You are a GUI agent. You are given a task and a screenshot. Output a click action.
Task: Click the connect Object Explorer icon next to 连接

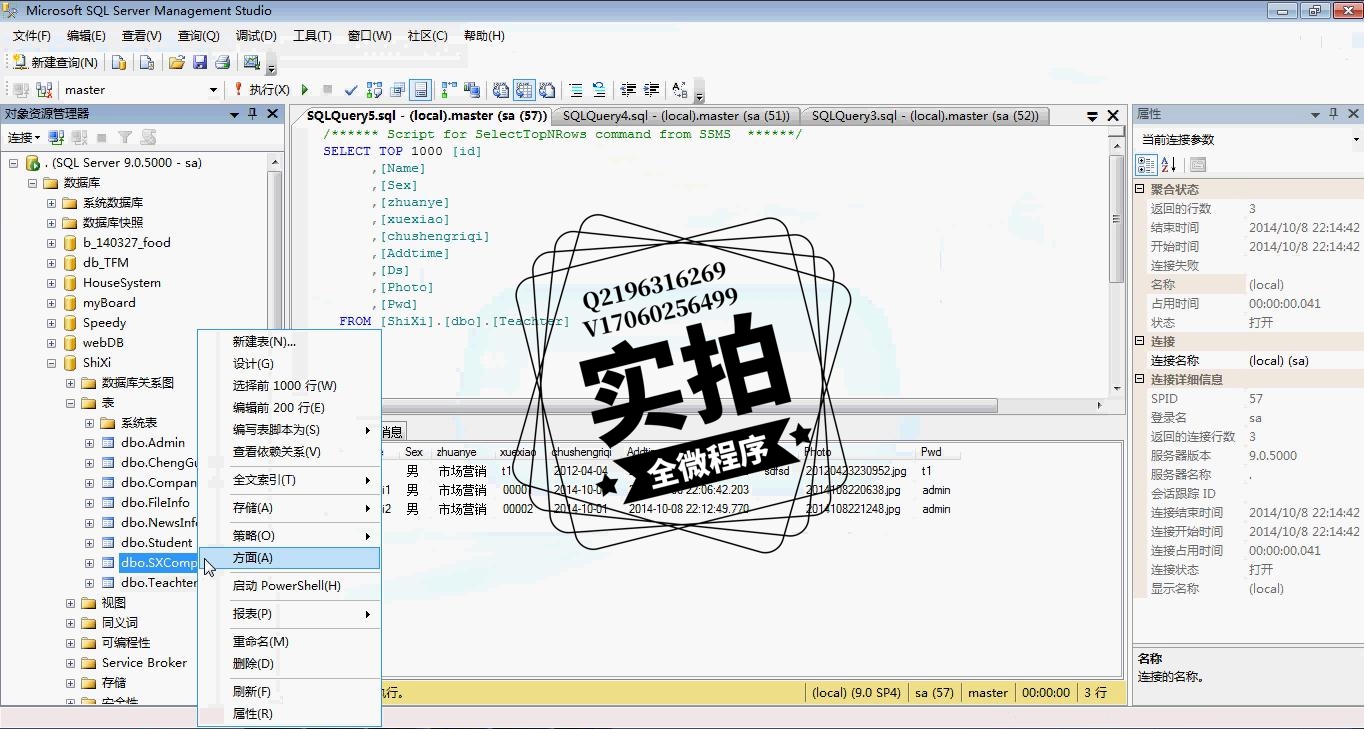[57, 137]
